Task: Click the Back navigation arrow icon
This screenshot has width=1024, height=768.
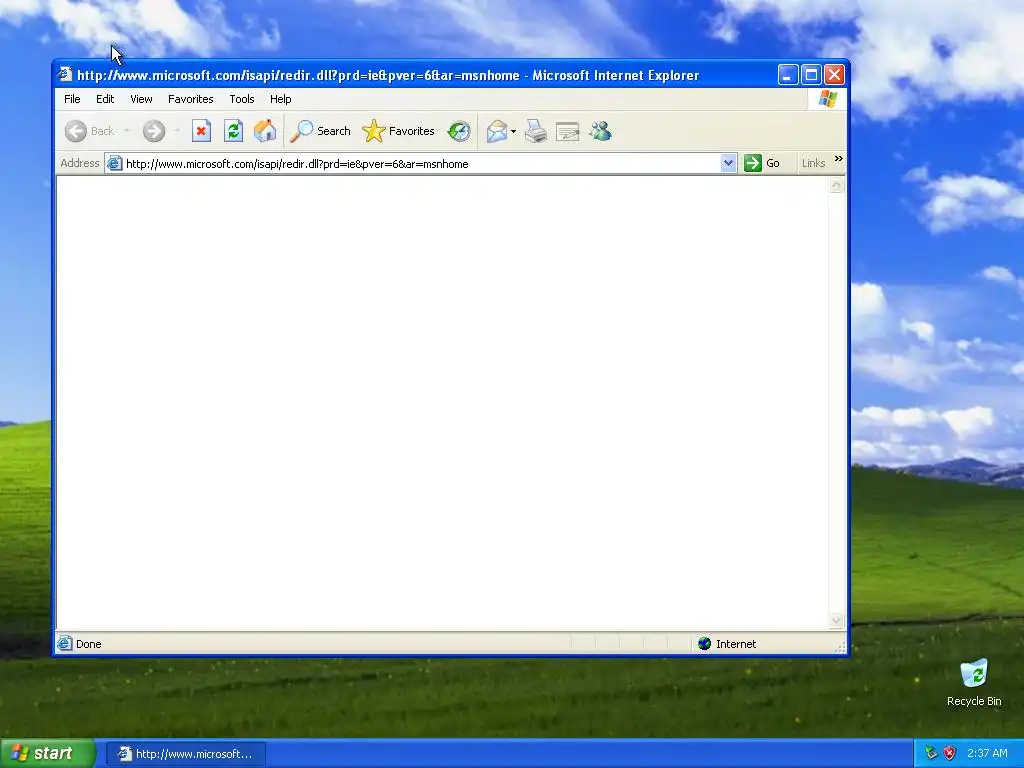Action: coord(76,131)
